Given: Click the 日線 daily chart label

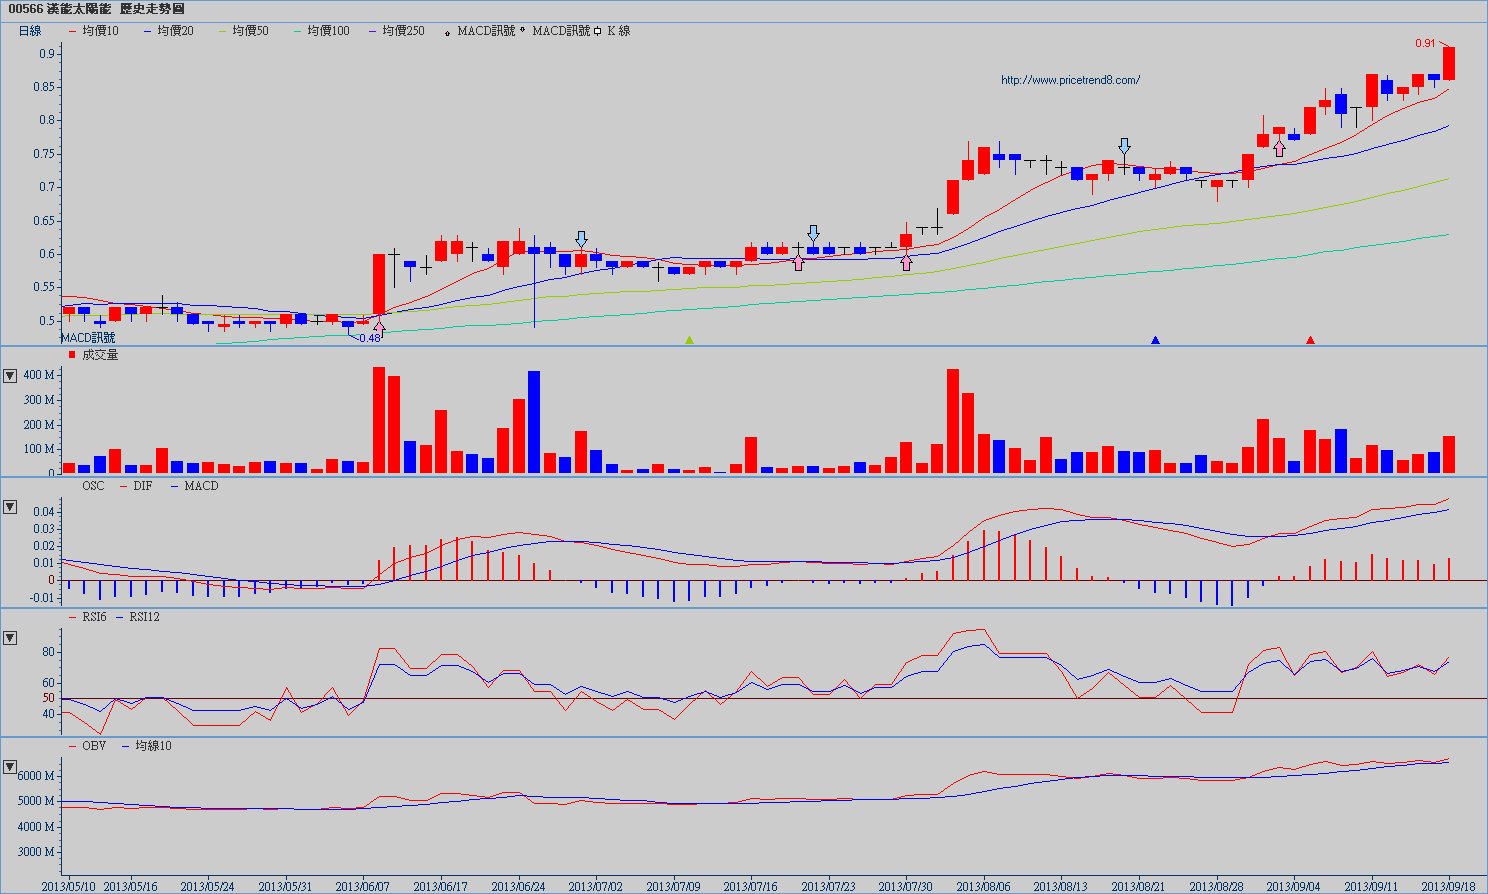Looking at the screenshot, I should pyautogui.click(x=30, y=31).
